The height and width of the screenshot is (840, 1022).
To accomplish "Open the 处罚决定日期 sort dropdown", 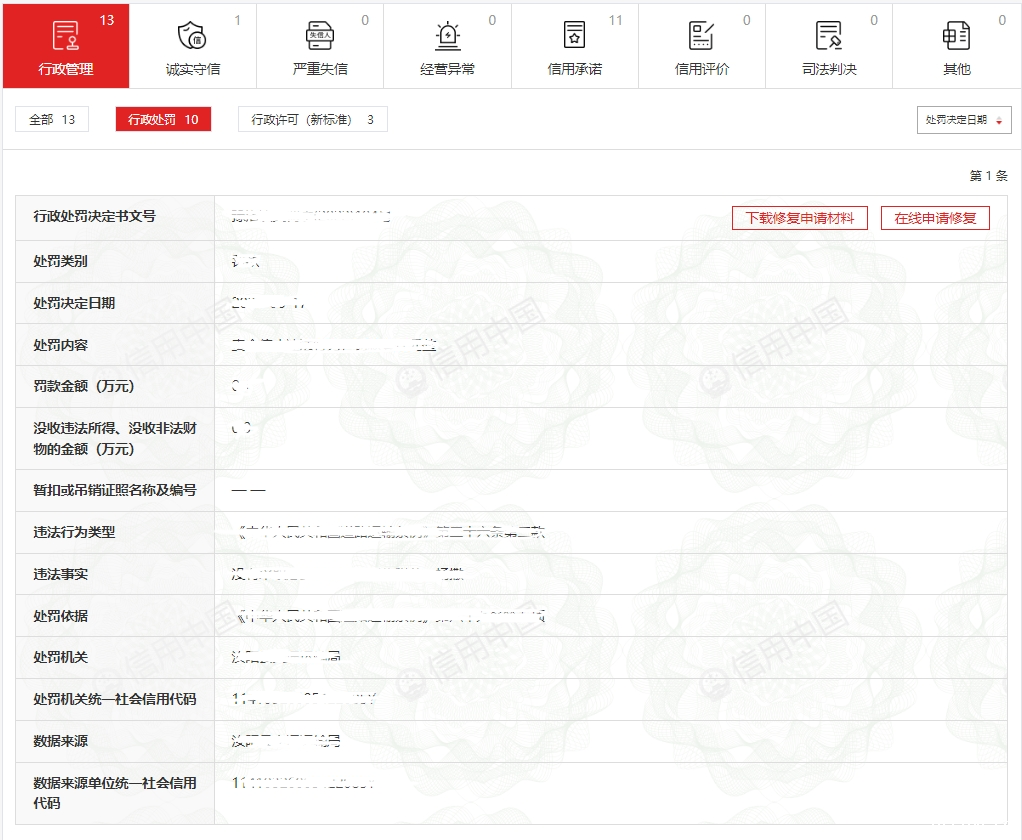I will pyautogui.click(x=963, y=120).
